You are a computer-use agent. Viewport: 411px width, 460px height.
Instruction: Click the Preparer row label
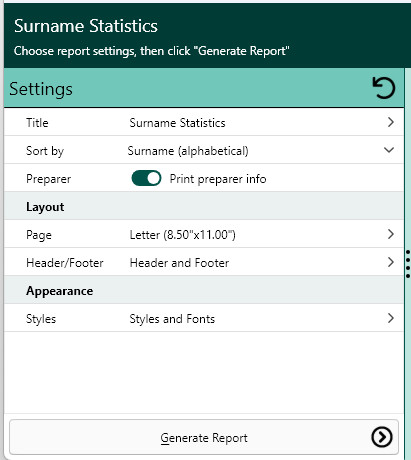point(48,179)
